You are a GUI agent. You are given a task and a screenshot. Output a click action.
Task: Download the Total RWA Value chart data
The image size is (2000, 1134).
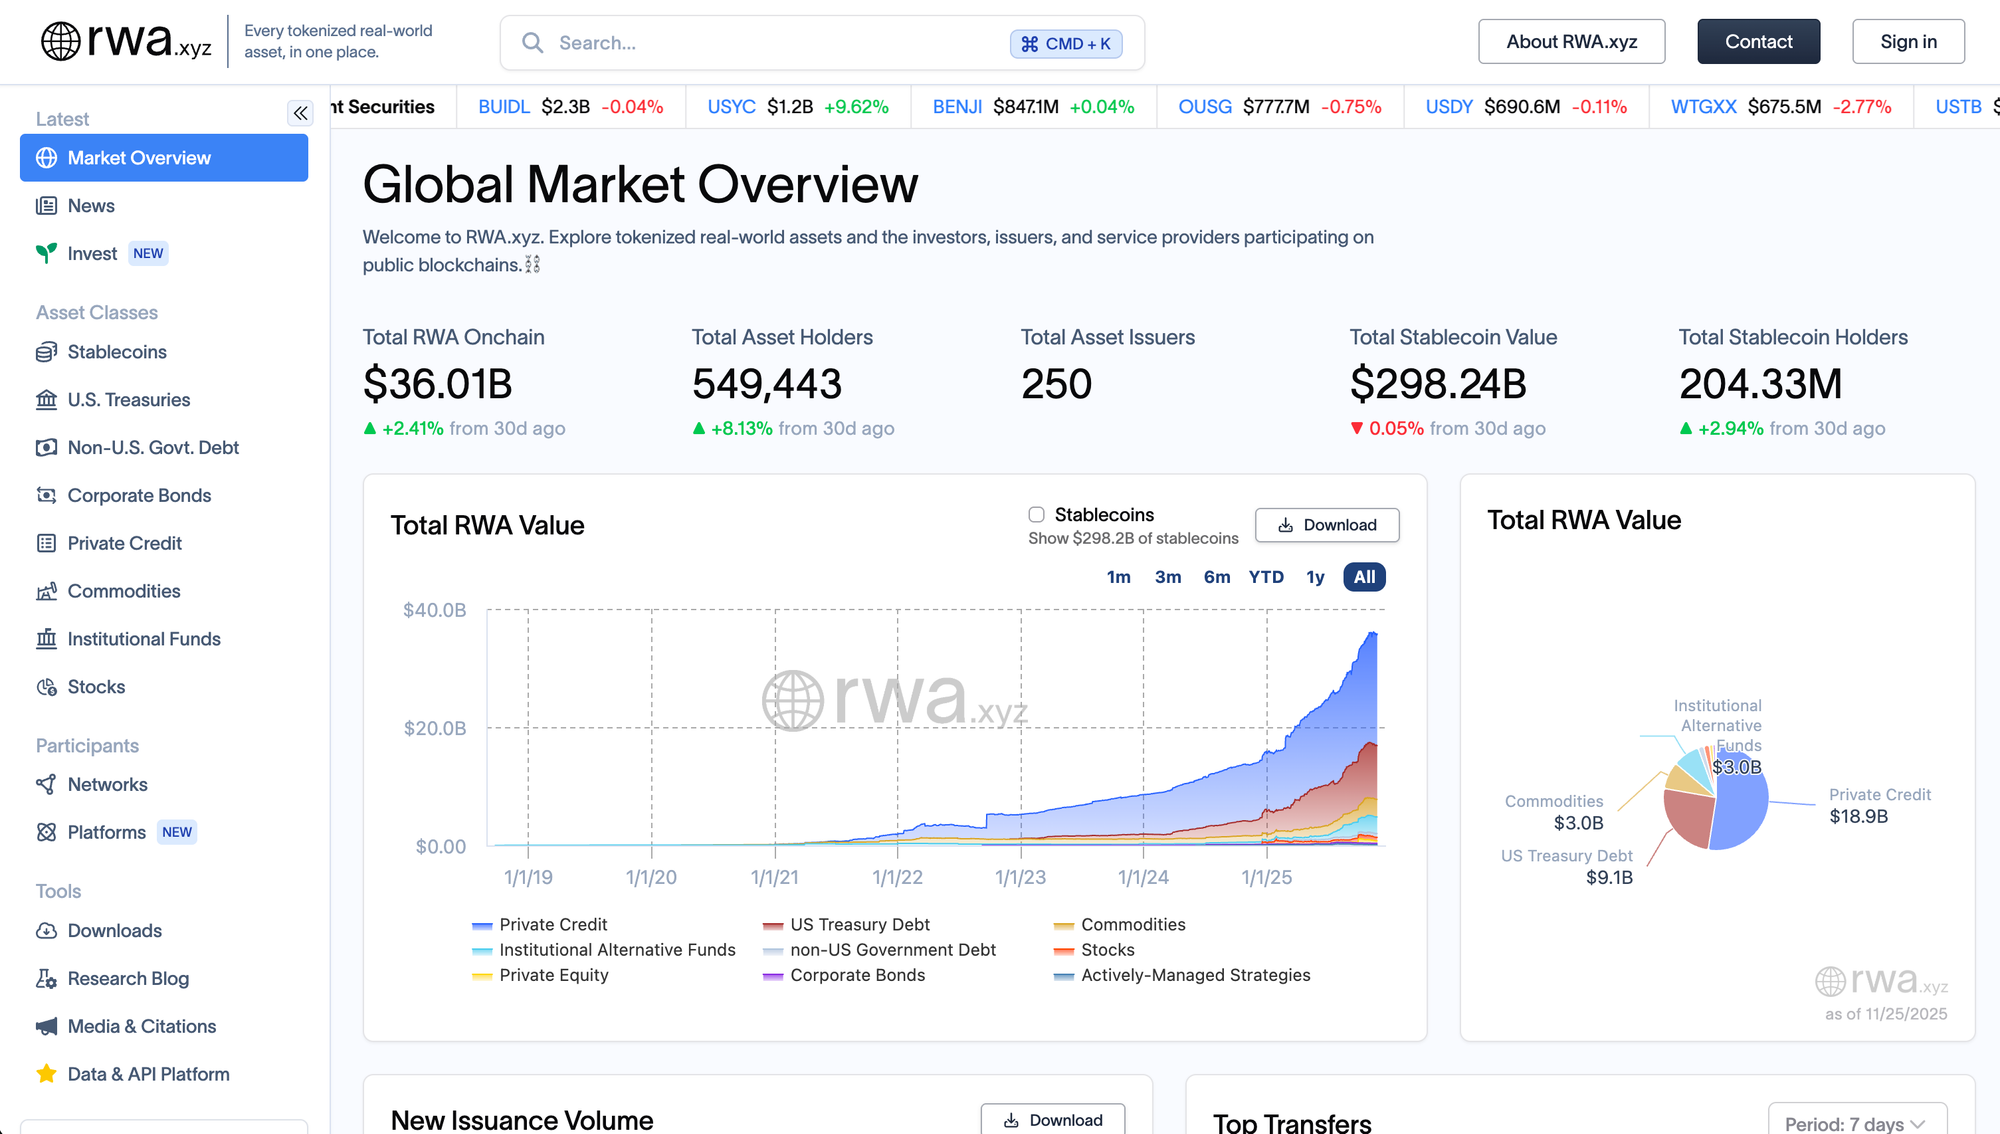(x=1326, y=525)
